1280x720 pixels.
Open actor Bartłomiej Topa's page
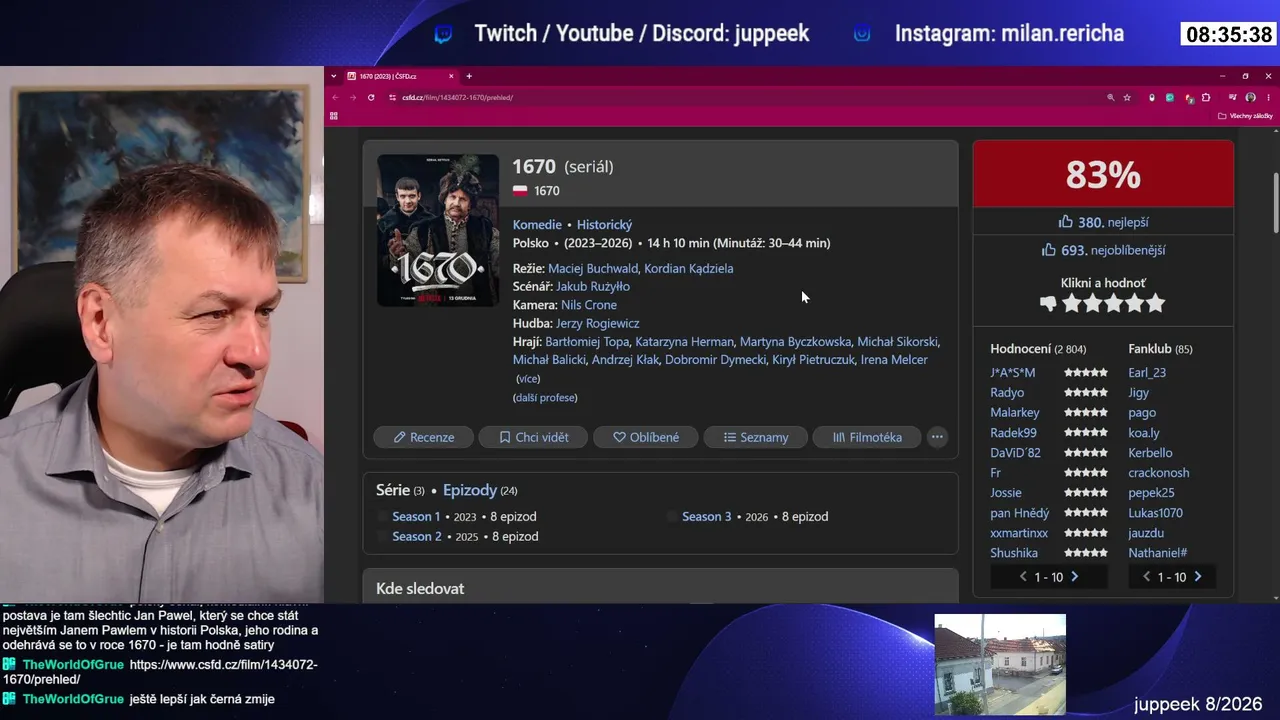[587, 342]
